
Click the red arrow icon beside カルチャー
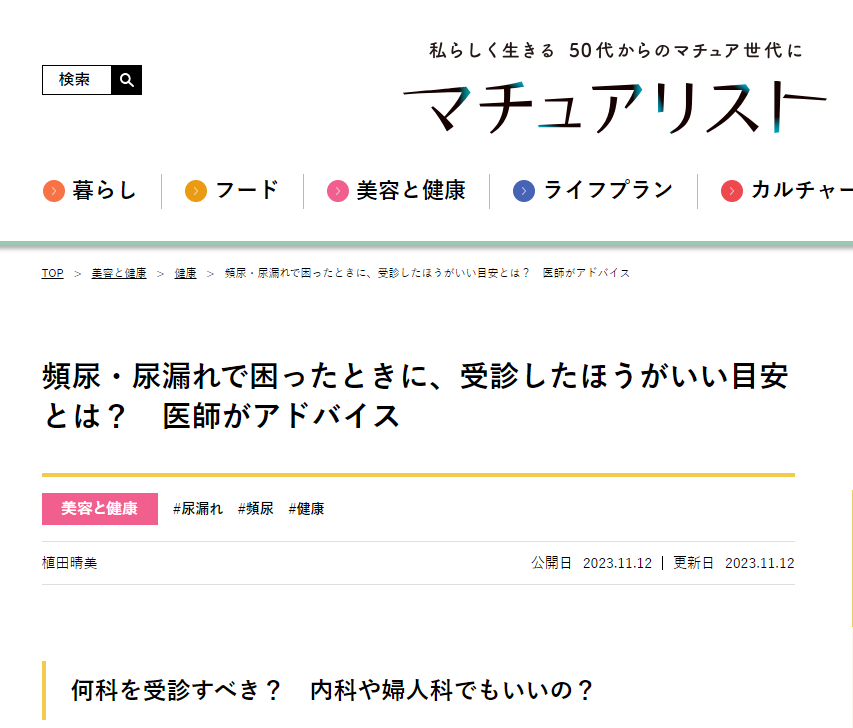click(x=732, y=191)
